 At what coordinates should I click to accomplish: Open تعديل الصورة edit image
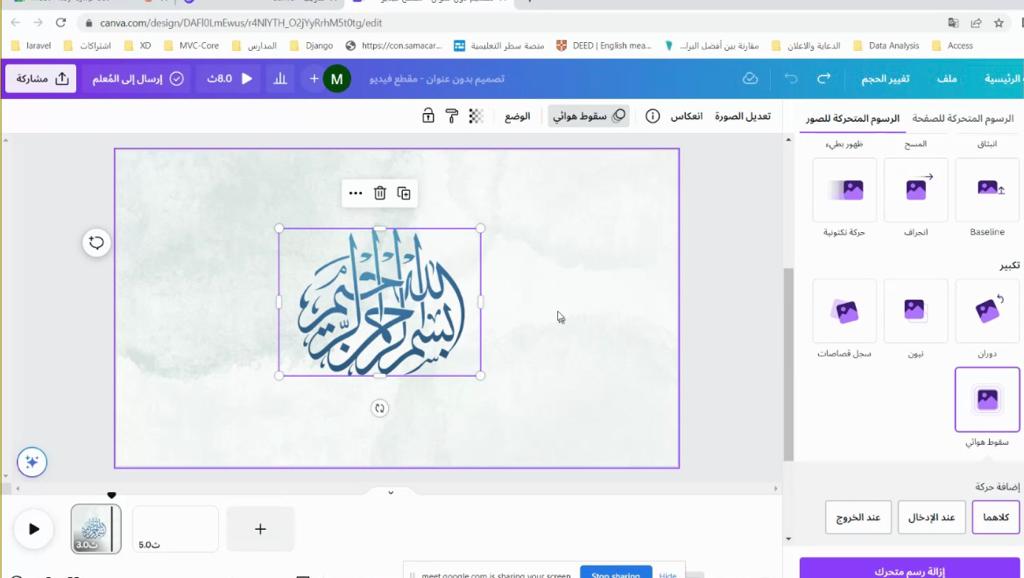click(743, 116)
